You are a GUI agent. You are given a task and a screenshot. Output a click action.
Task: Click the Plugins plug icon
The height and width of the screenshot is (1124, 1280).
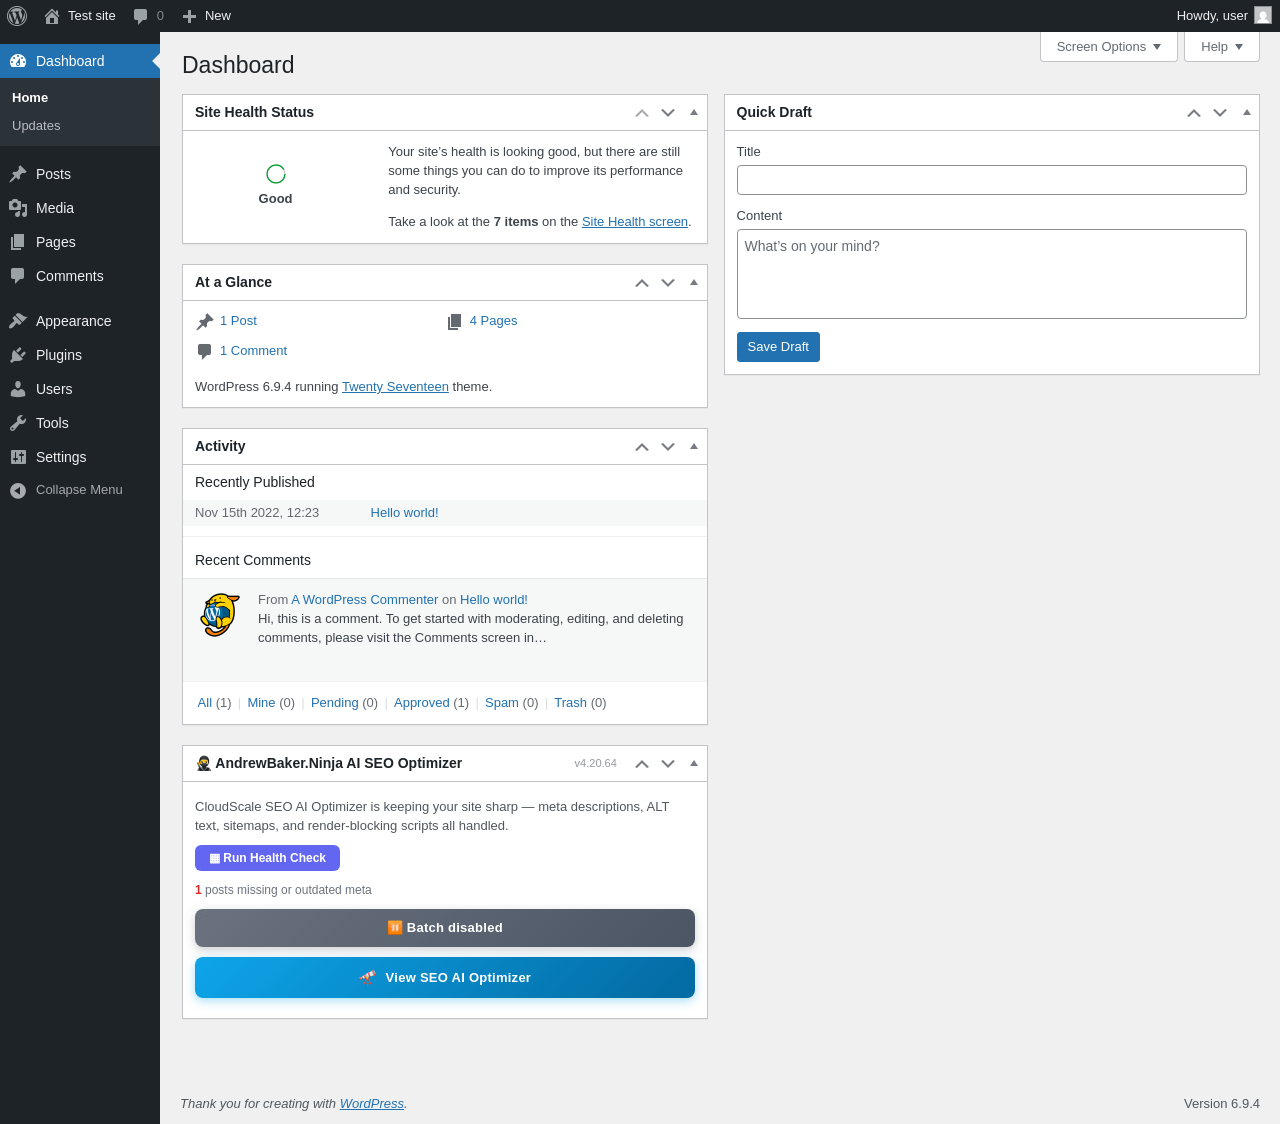click(x=18, y=355)
